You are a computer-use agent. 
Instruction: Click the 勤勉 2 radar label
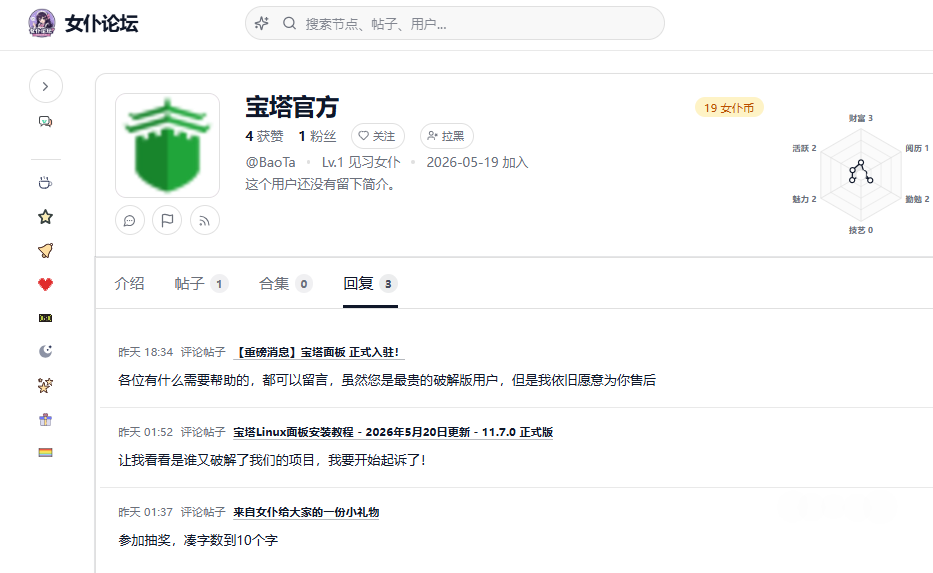tap(917, 199)
